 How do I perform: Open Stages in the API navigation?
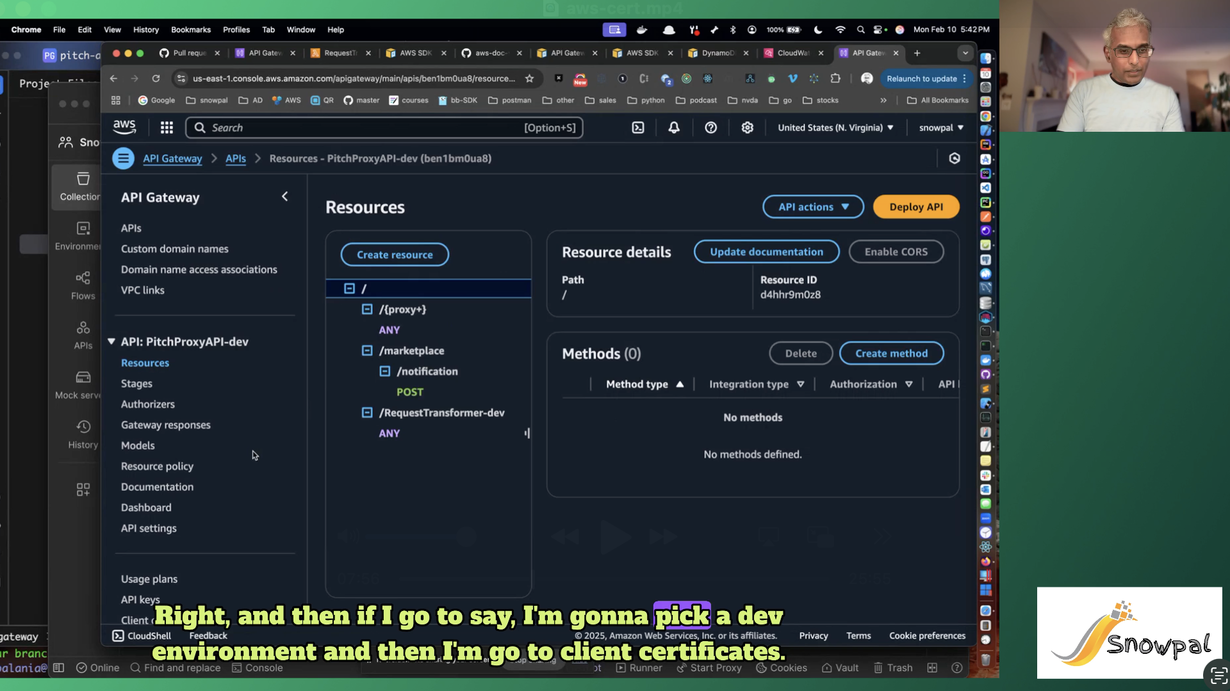[x=137, y=384]
